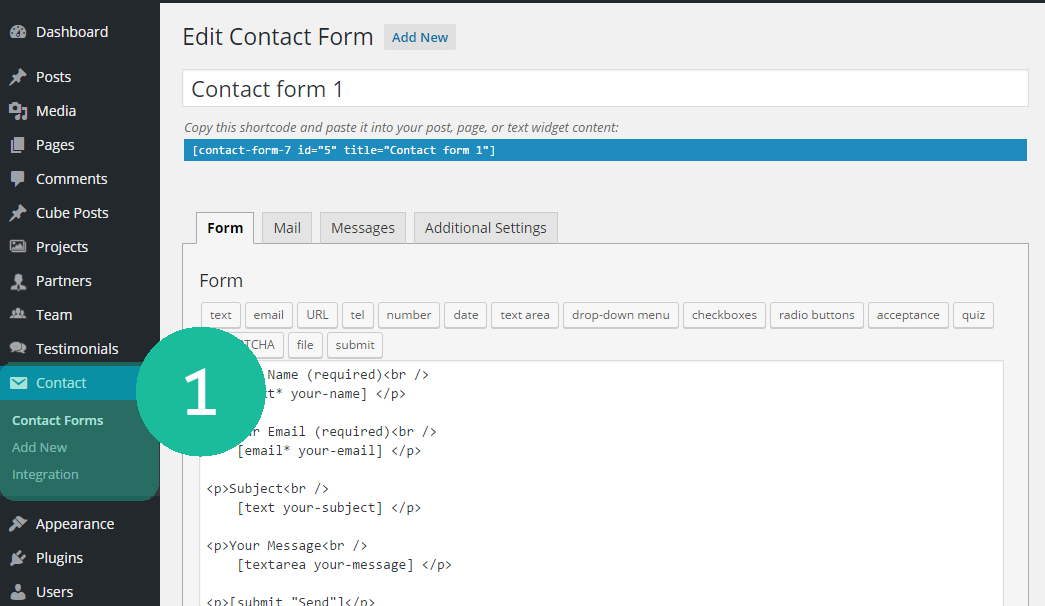Image resolution: width=1045 pixels, height=606 pixels.
Task: Open Integration submenu link
Action: tap(45, 475)
